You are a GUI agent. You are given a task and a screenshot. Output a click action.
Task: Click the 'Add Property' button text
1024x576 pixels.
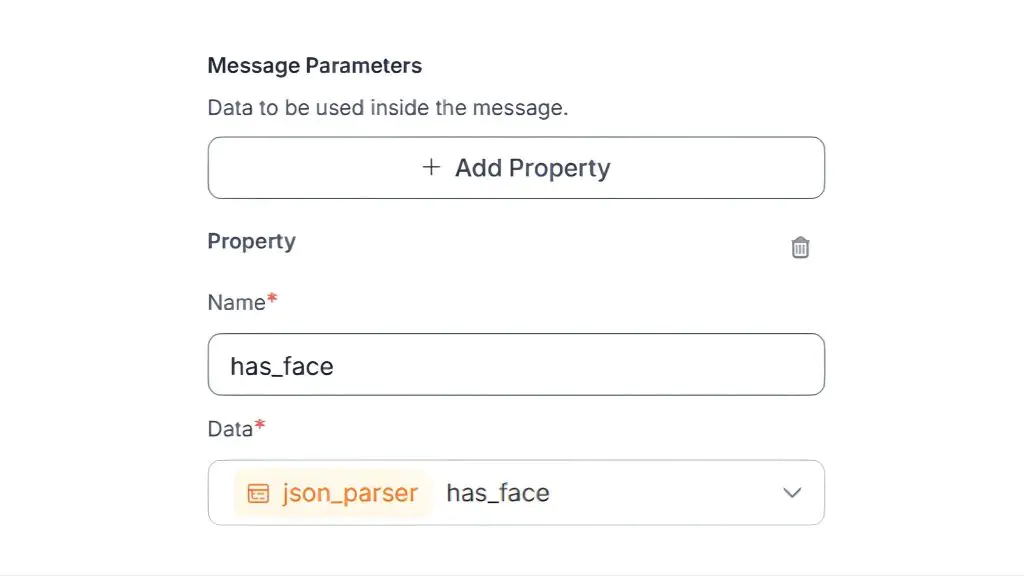tap(532, 168)
